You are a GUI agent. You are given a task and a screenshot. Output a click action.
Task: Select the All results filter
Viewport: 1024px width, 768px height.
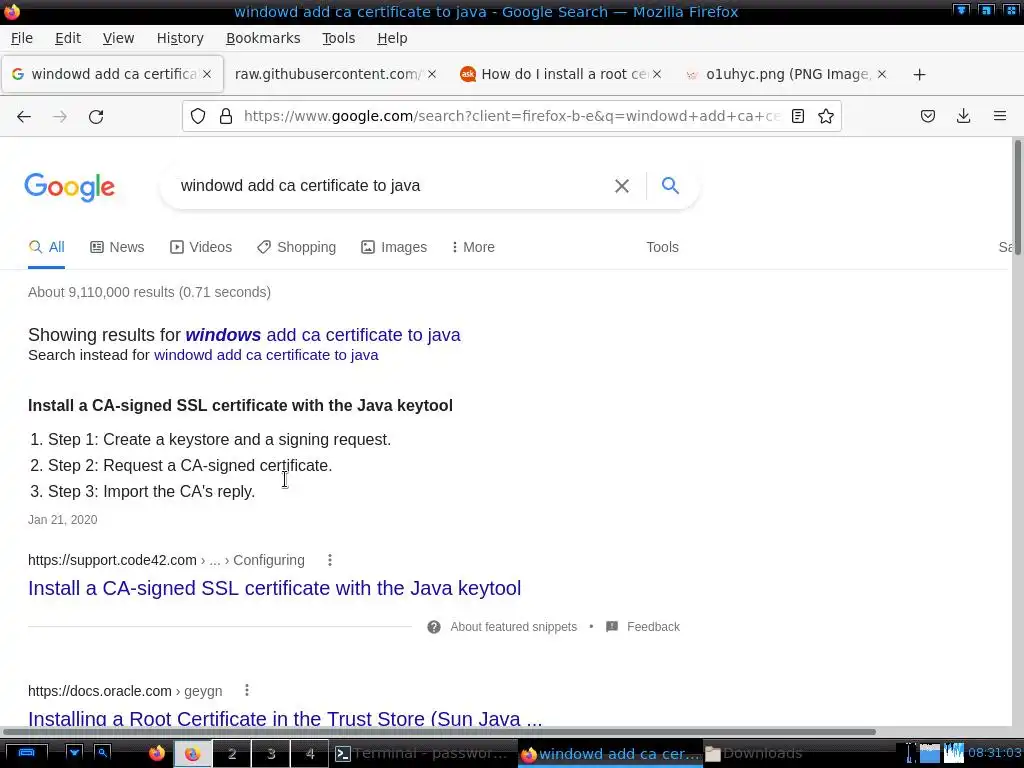point(46,248)
